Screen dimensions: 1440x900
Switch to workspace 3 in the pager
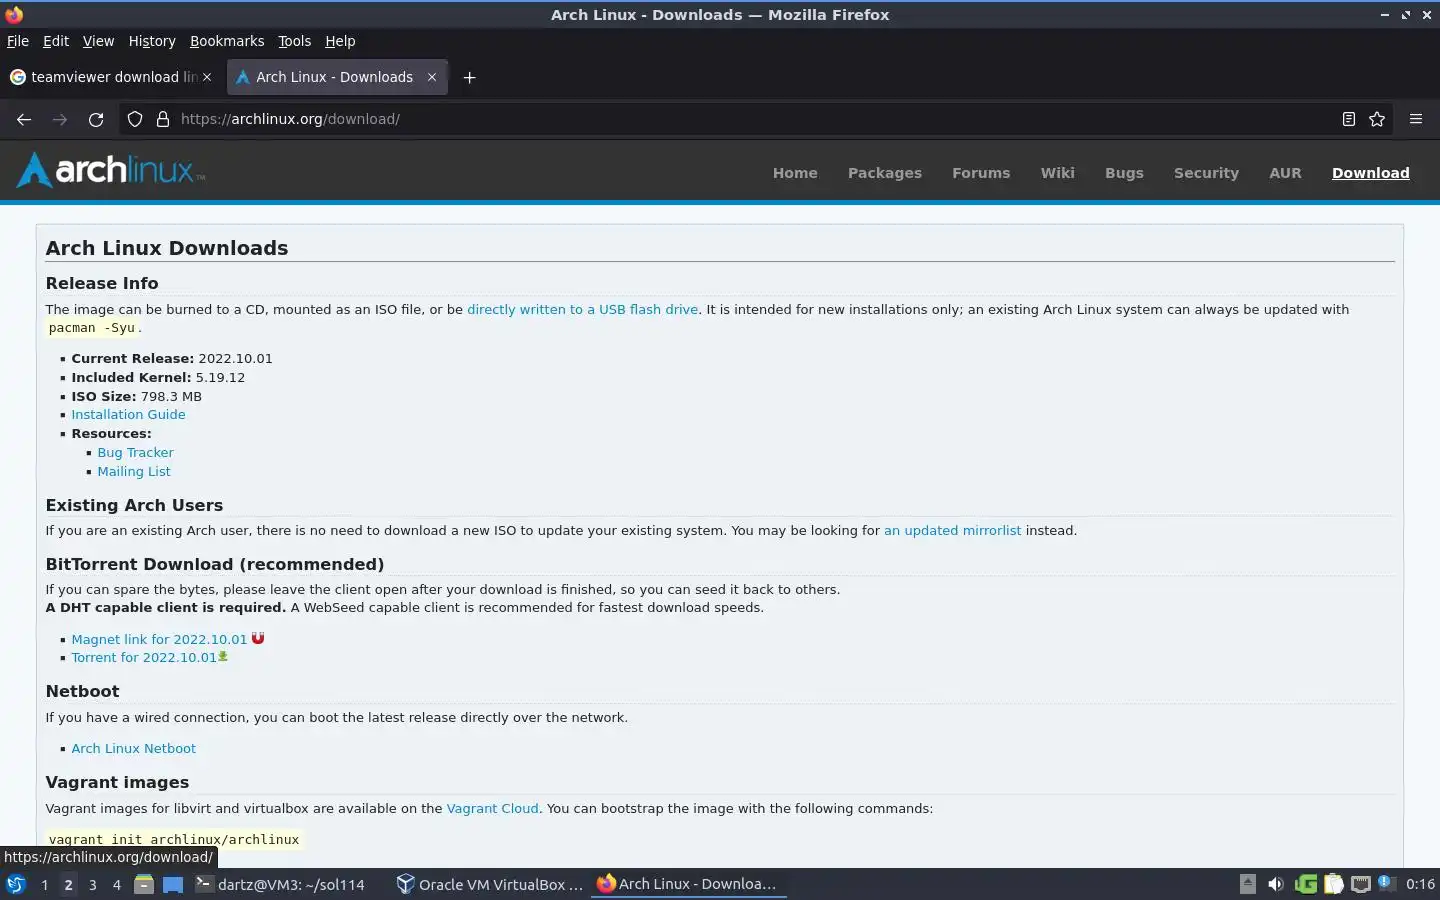tap(92, 884)
